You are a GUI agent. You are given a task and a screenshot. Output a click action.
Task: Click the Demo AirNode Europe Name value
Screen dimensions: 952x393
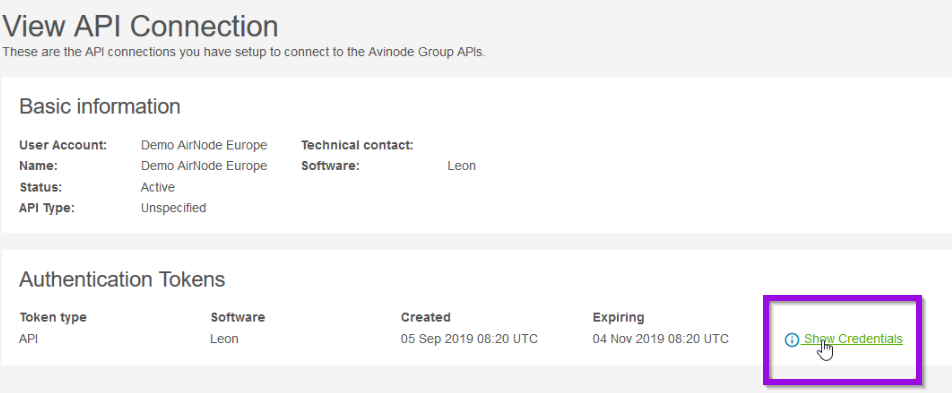(204, 166)
